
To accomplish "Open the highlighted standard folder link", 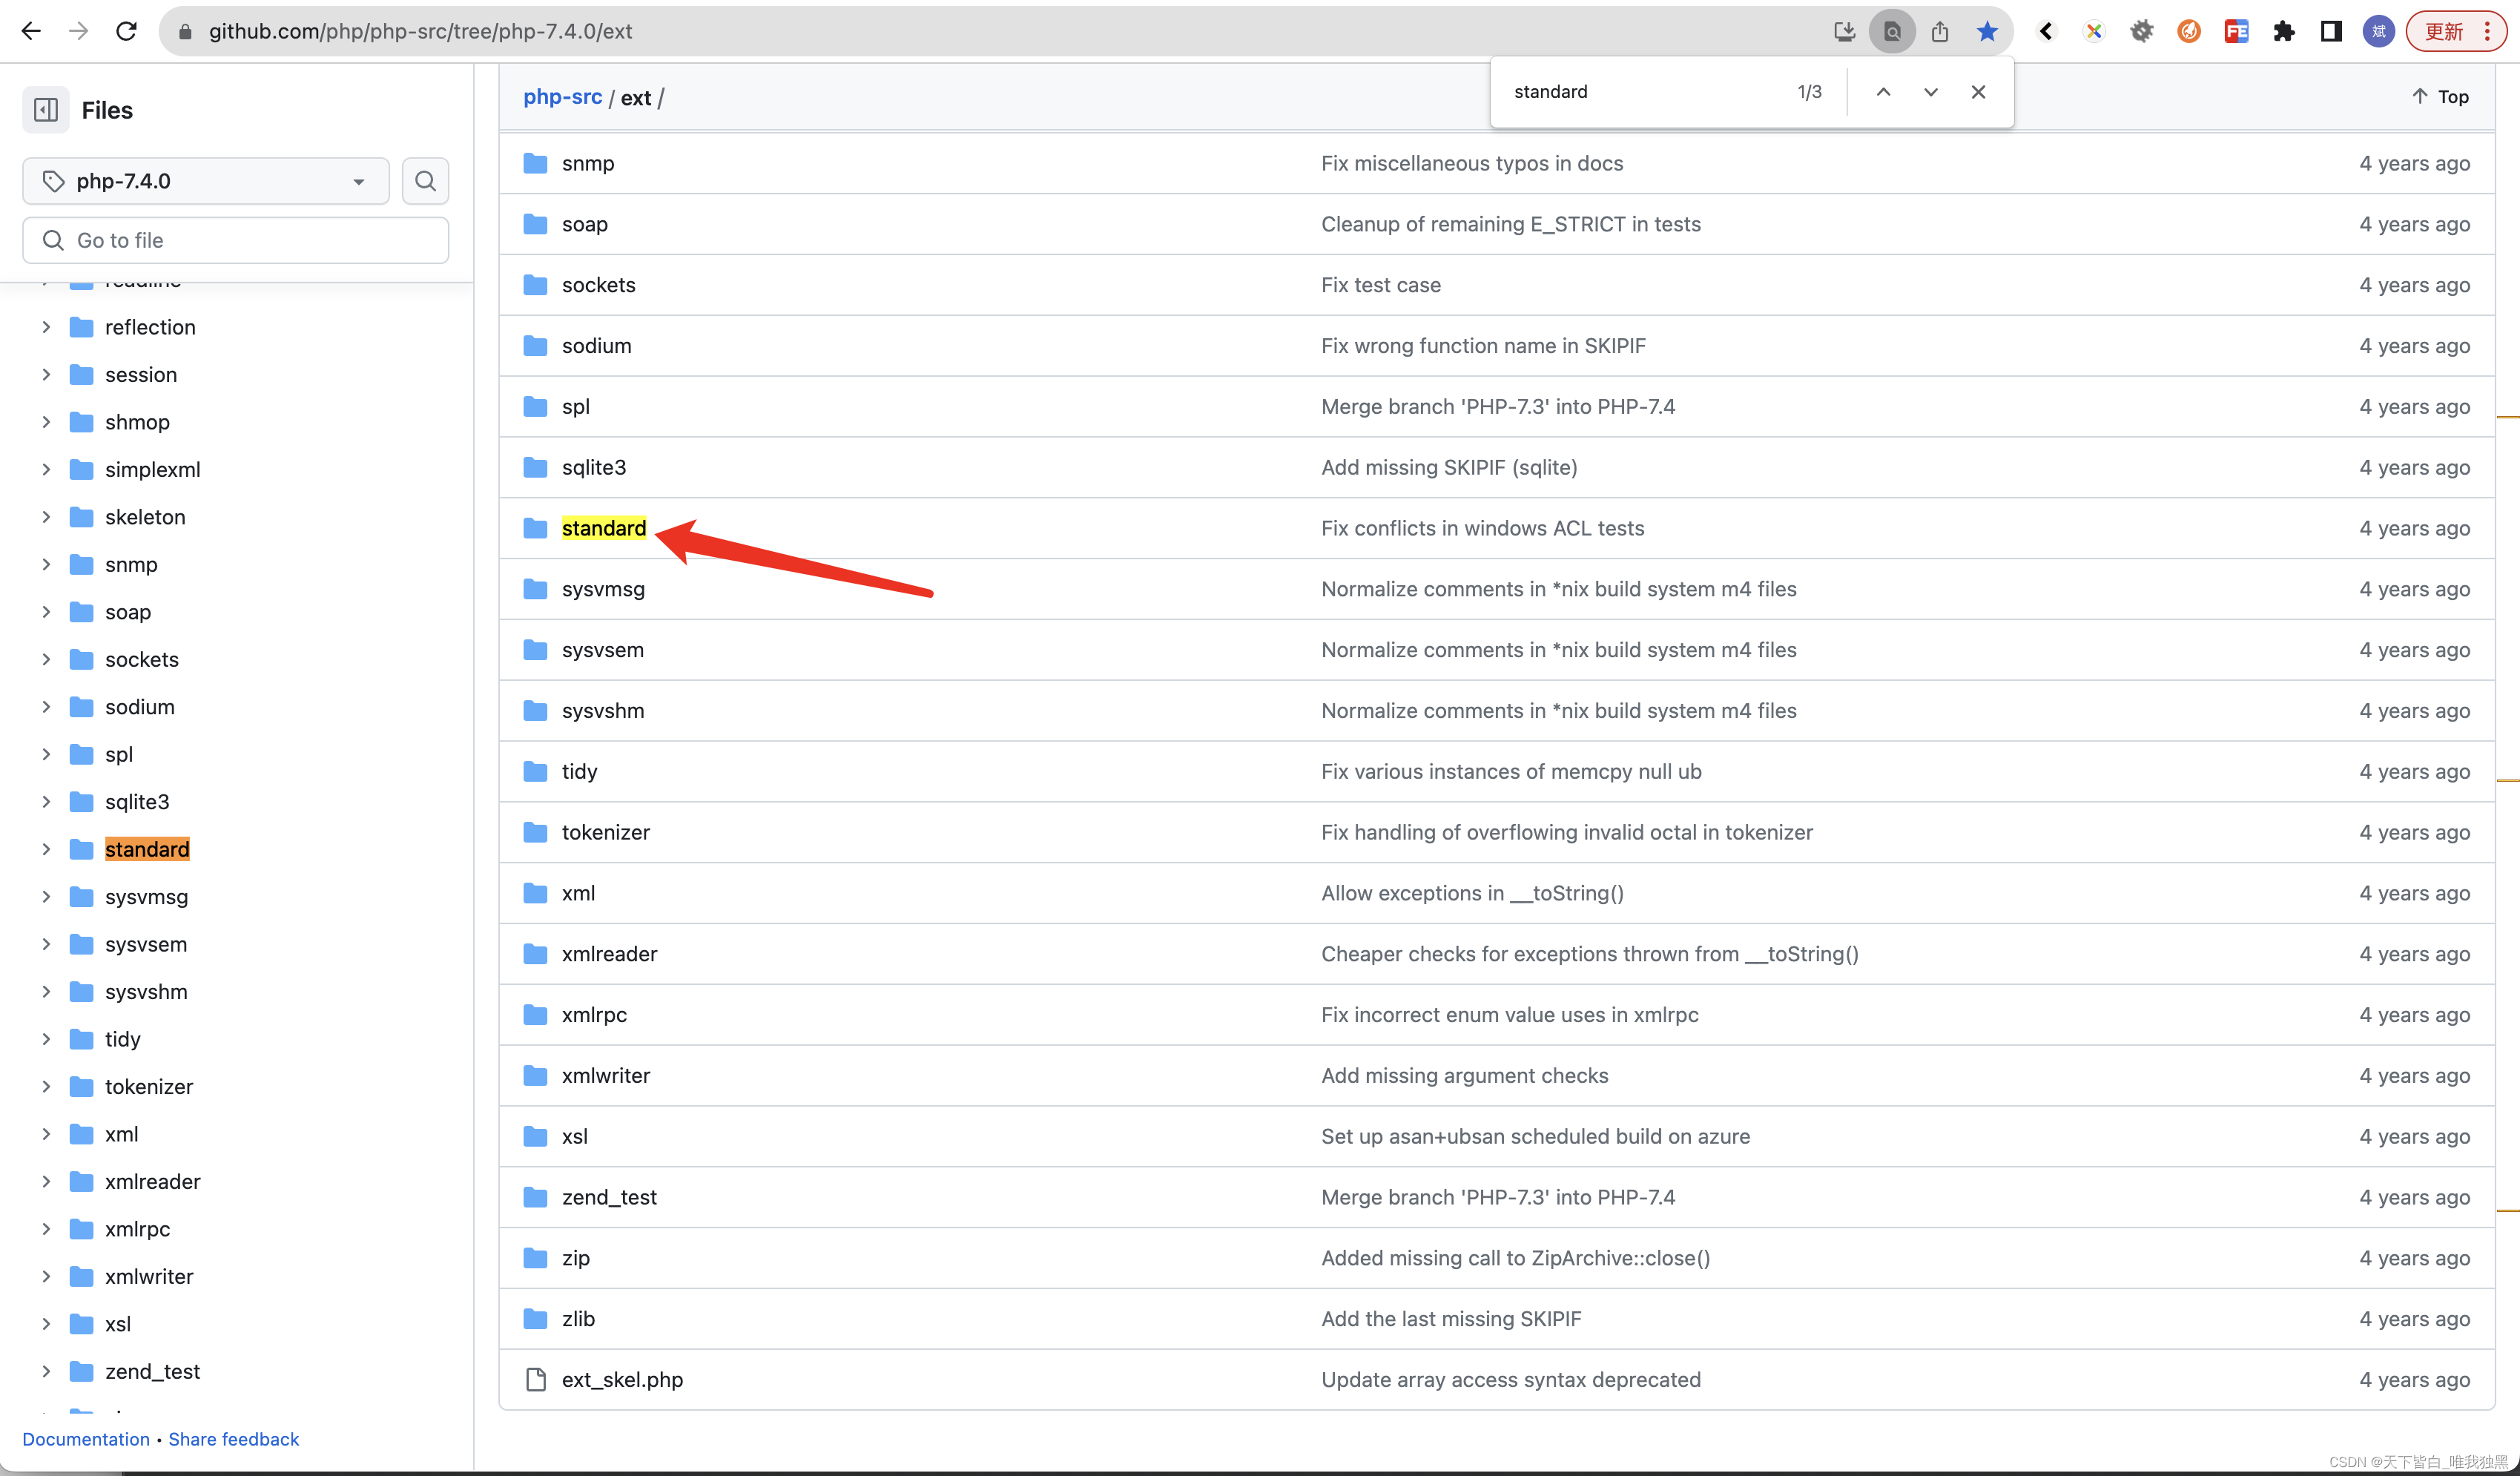I will [x=603, y=528].
